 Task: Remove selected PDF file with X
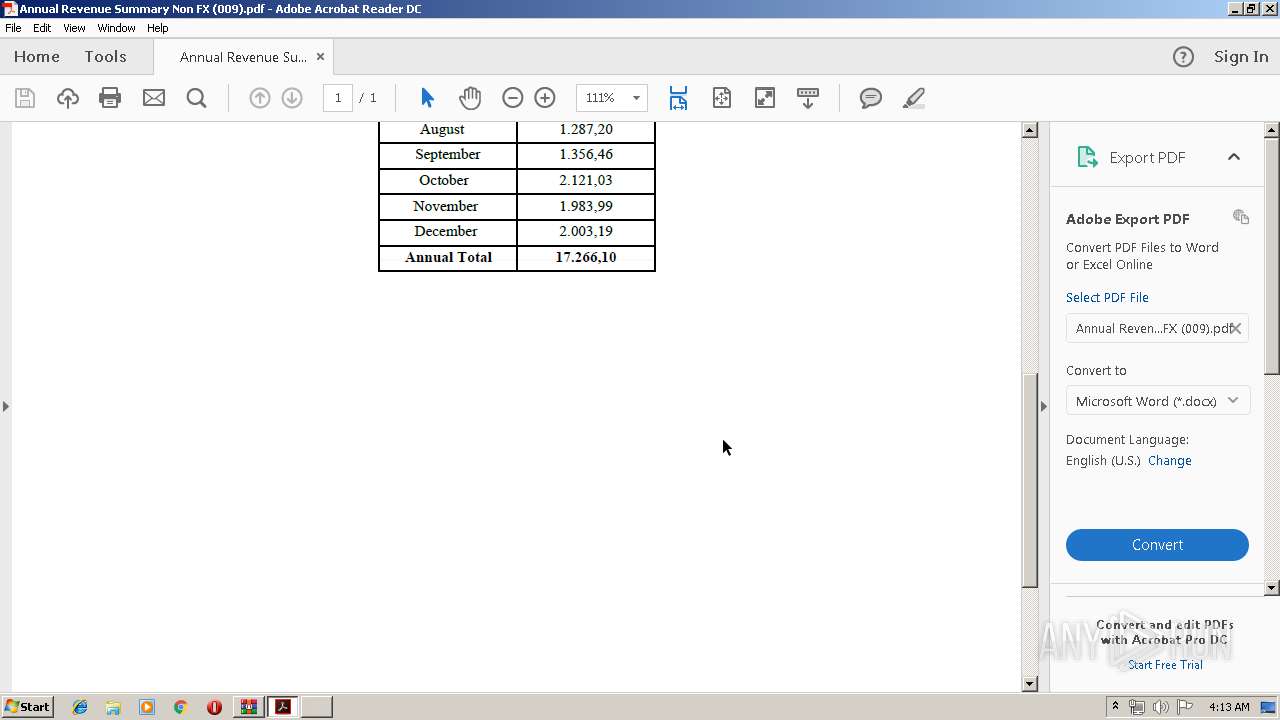click(x=1236, y=328)
